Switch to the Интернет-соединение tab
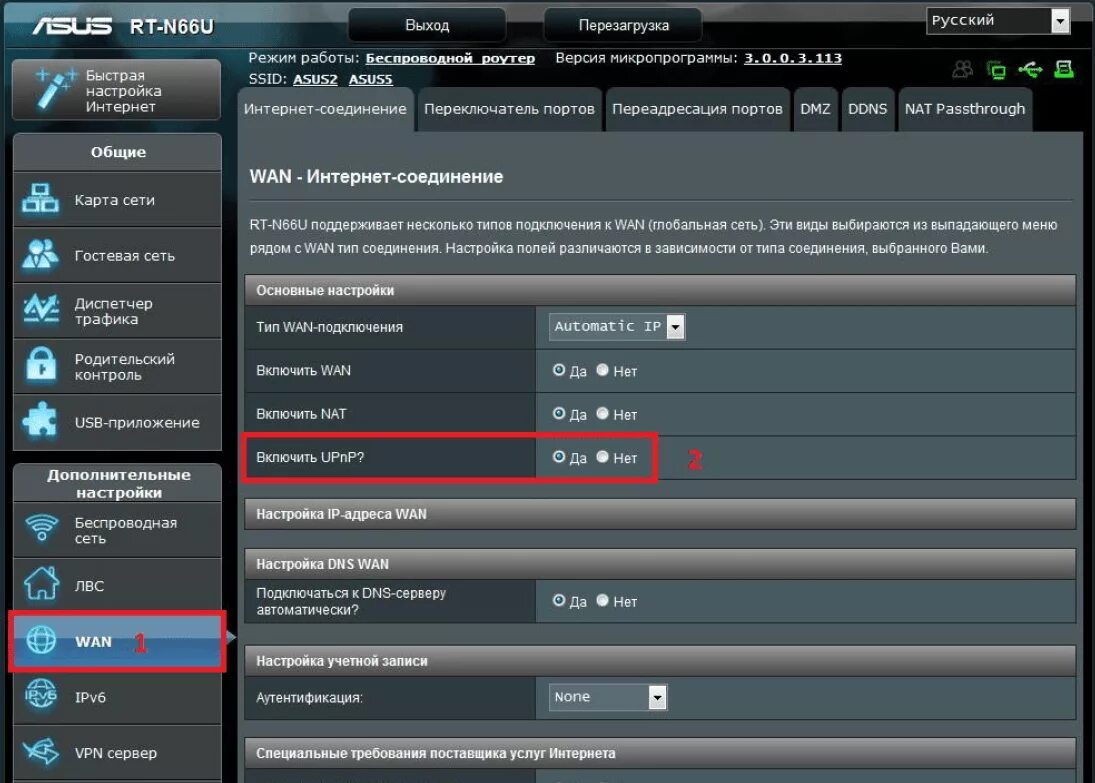This screenshot has height=783, width=1095. click(x=325, y=109)
